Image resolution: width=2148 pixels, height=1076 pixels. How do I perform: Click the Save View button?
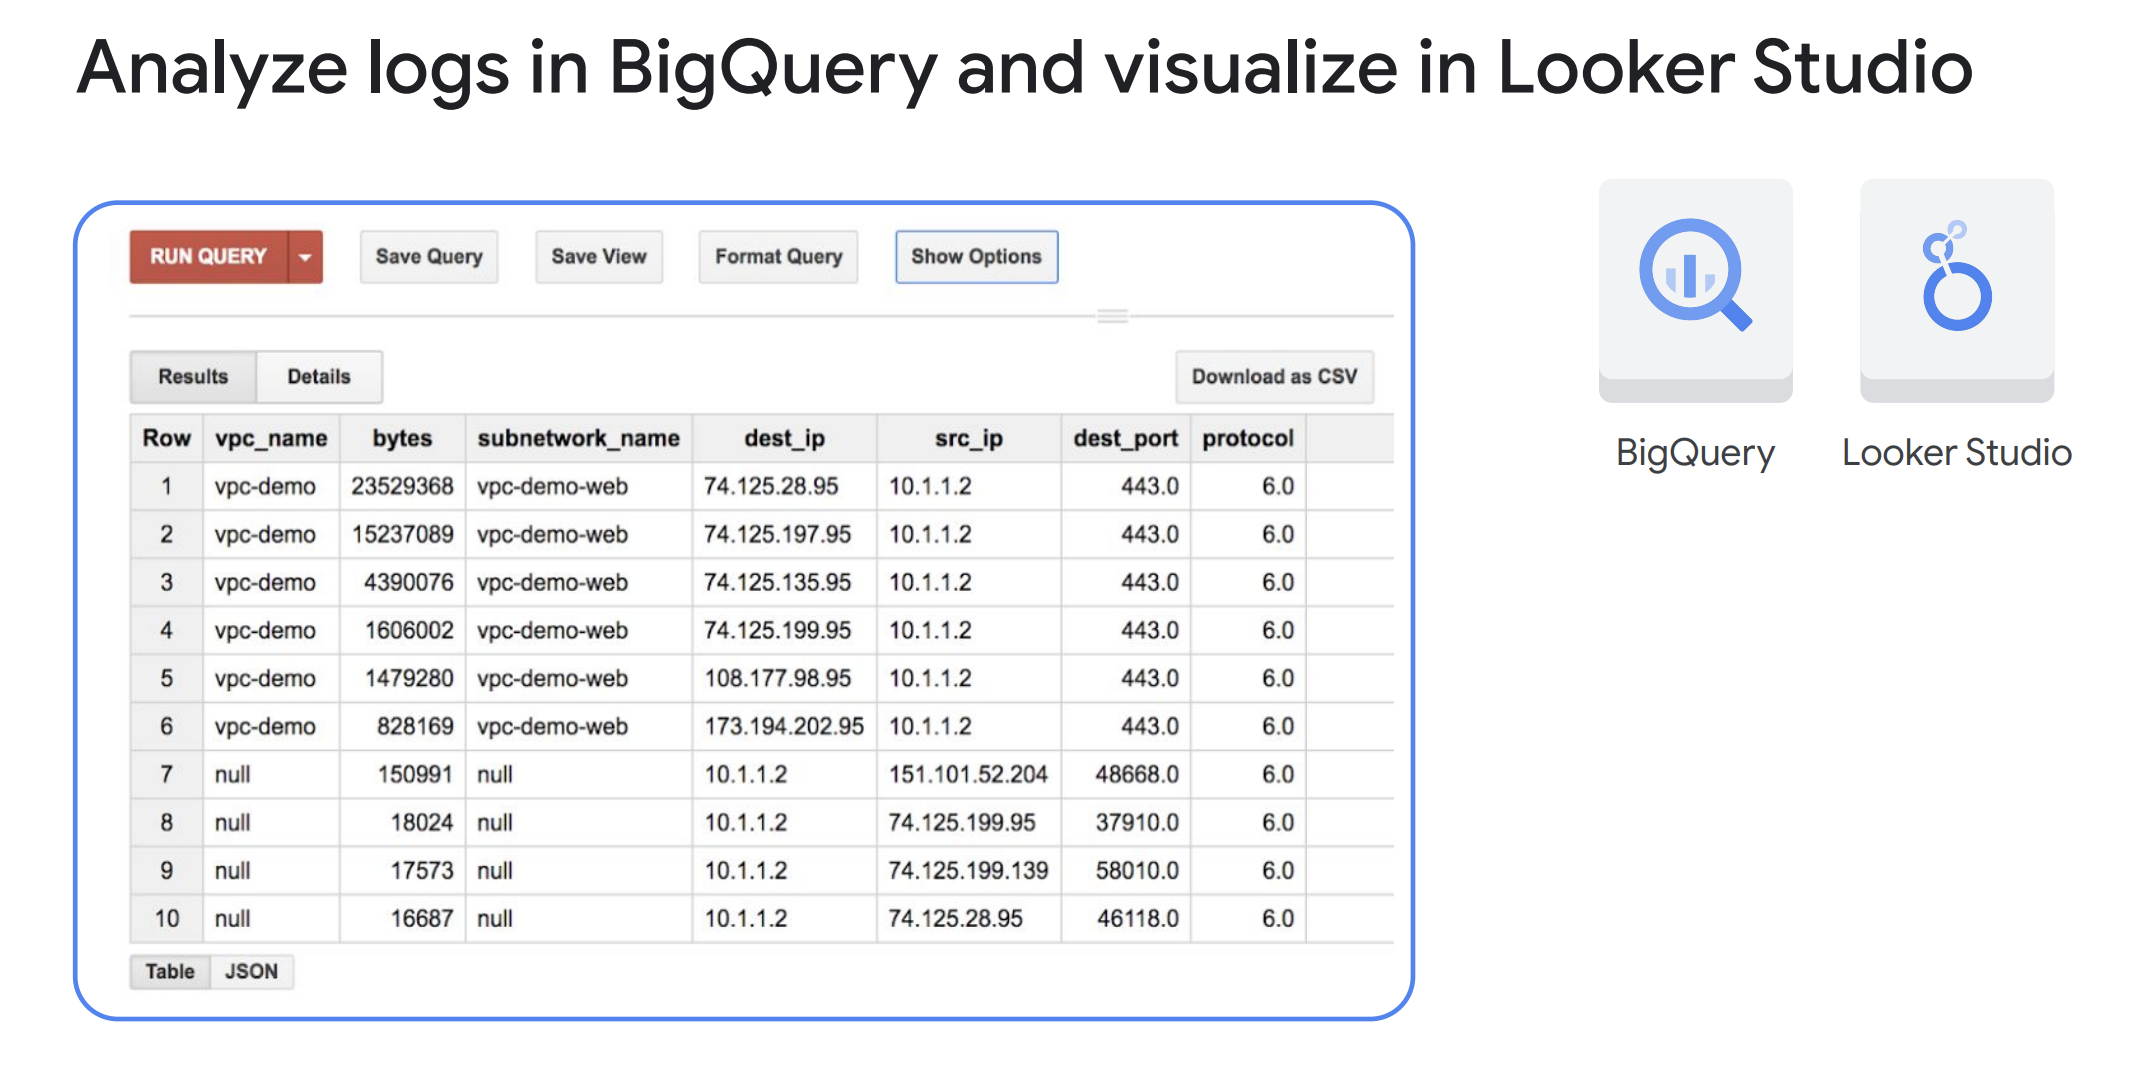pos(599,257)
